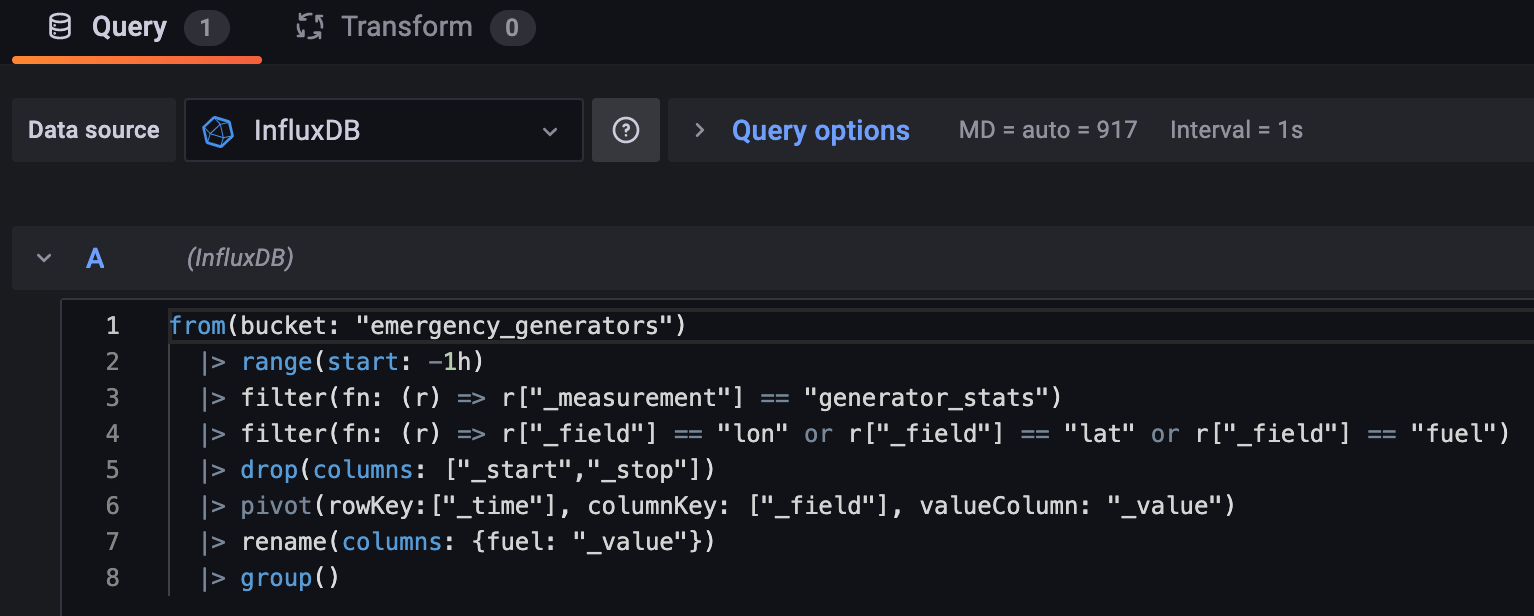Image resolution: width=1534 pixels, height=616 pixels.
Task: Click the arrow beside Query options
Action: coord(698,130)
